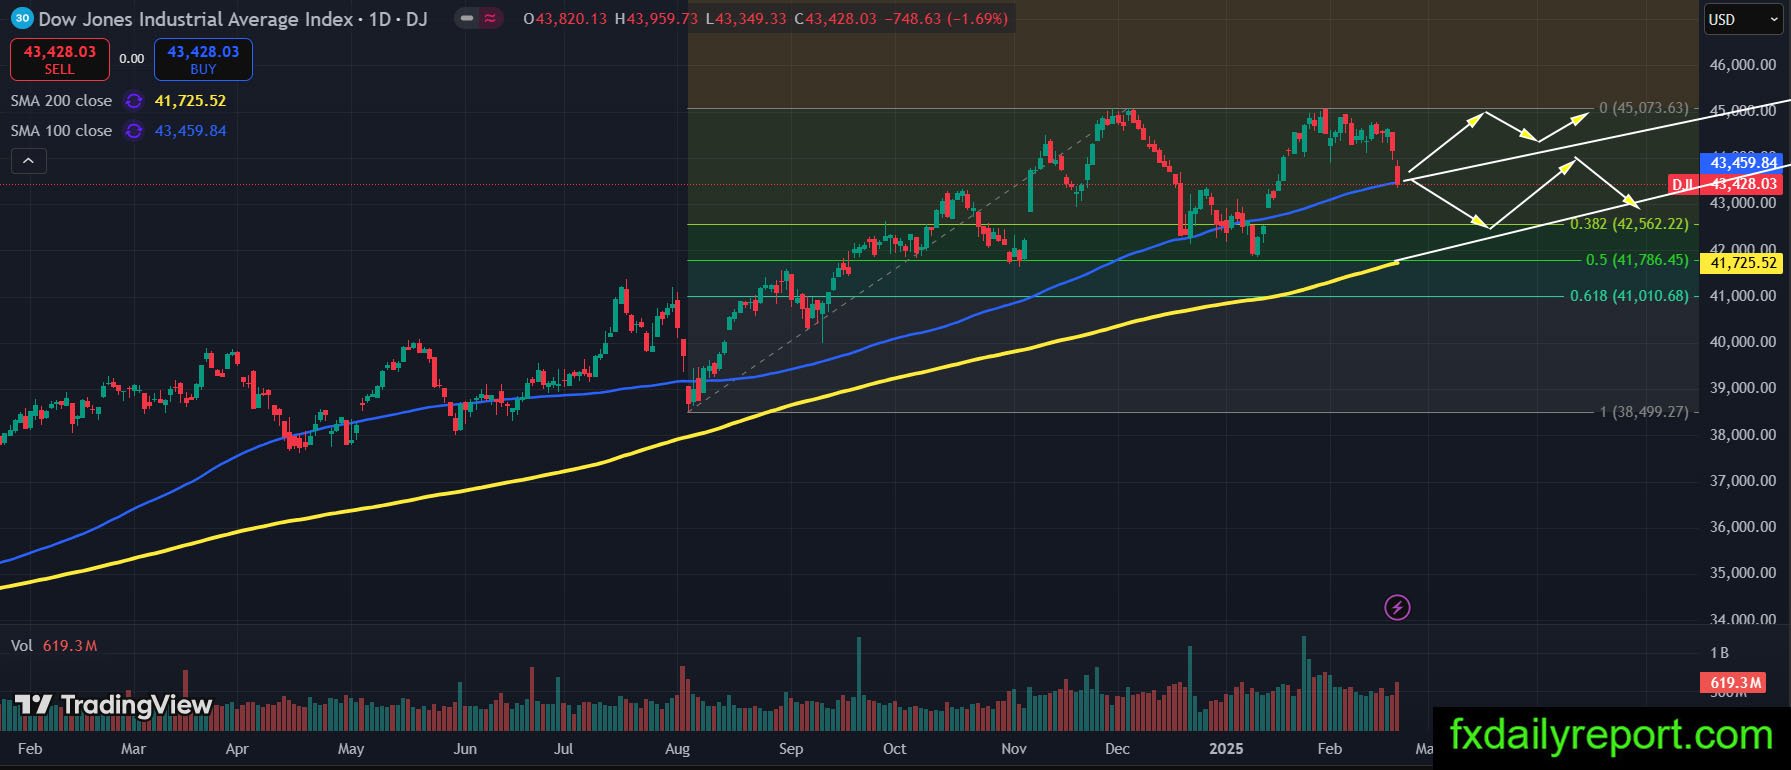Click the Oct label on time axis

(895, 749)
